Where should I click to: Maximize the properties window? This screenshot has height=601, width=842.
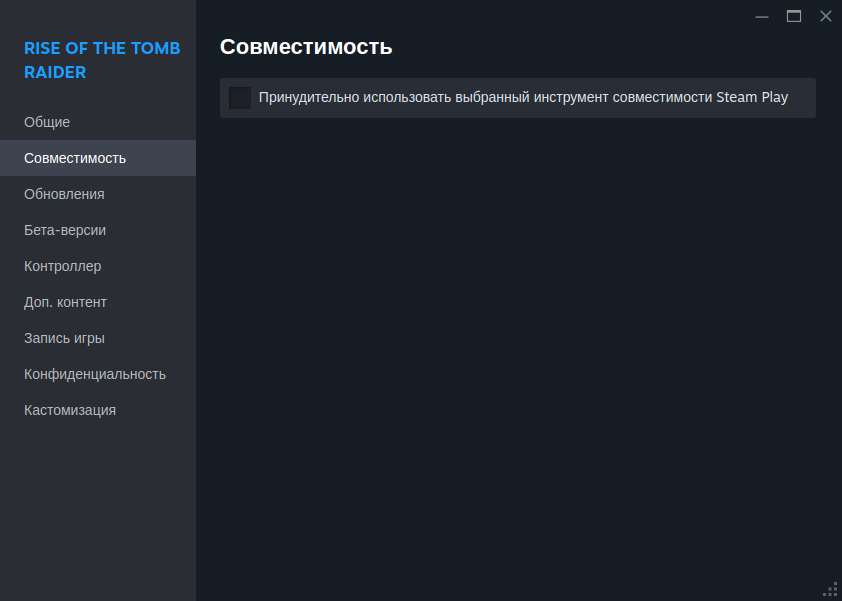click(x=794, y=16)
